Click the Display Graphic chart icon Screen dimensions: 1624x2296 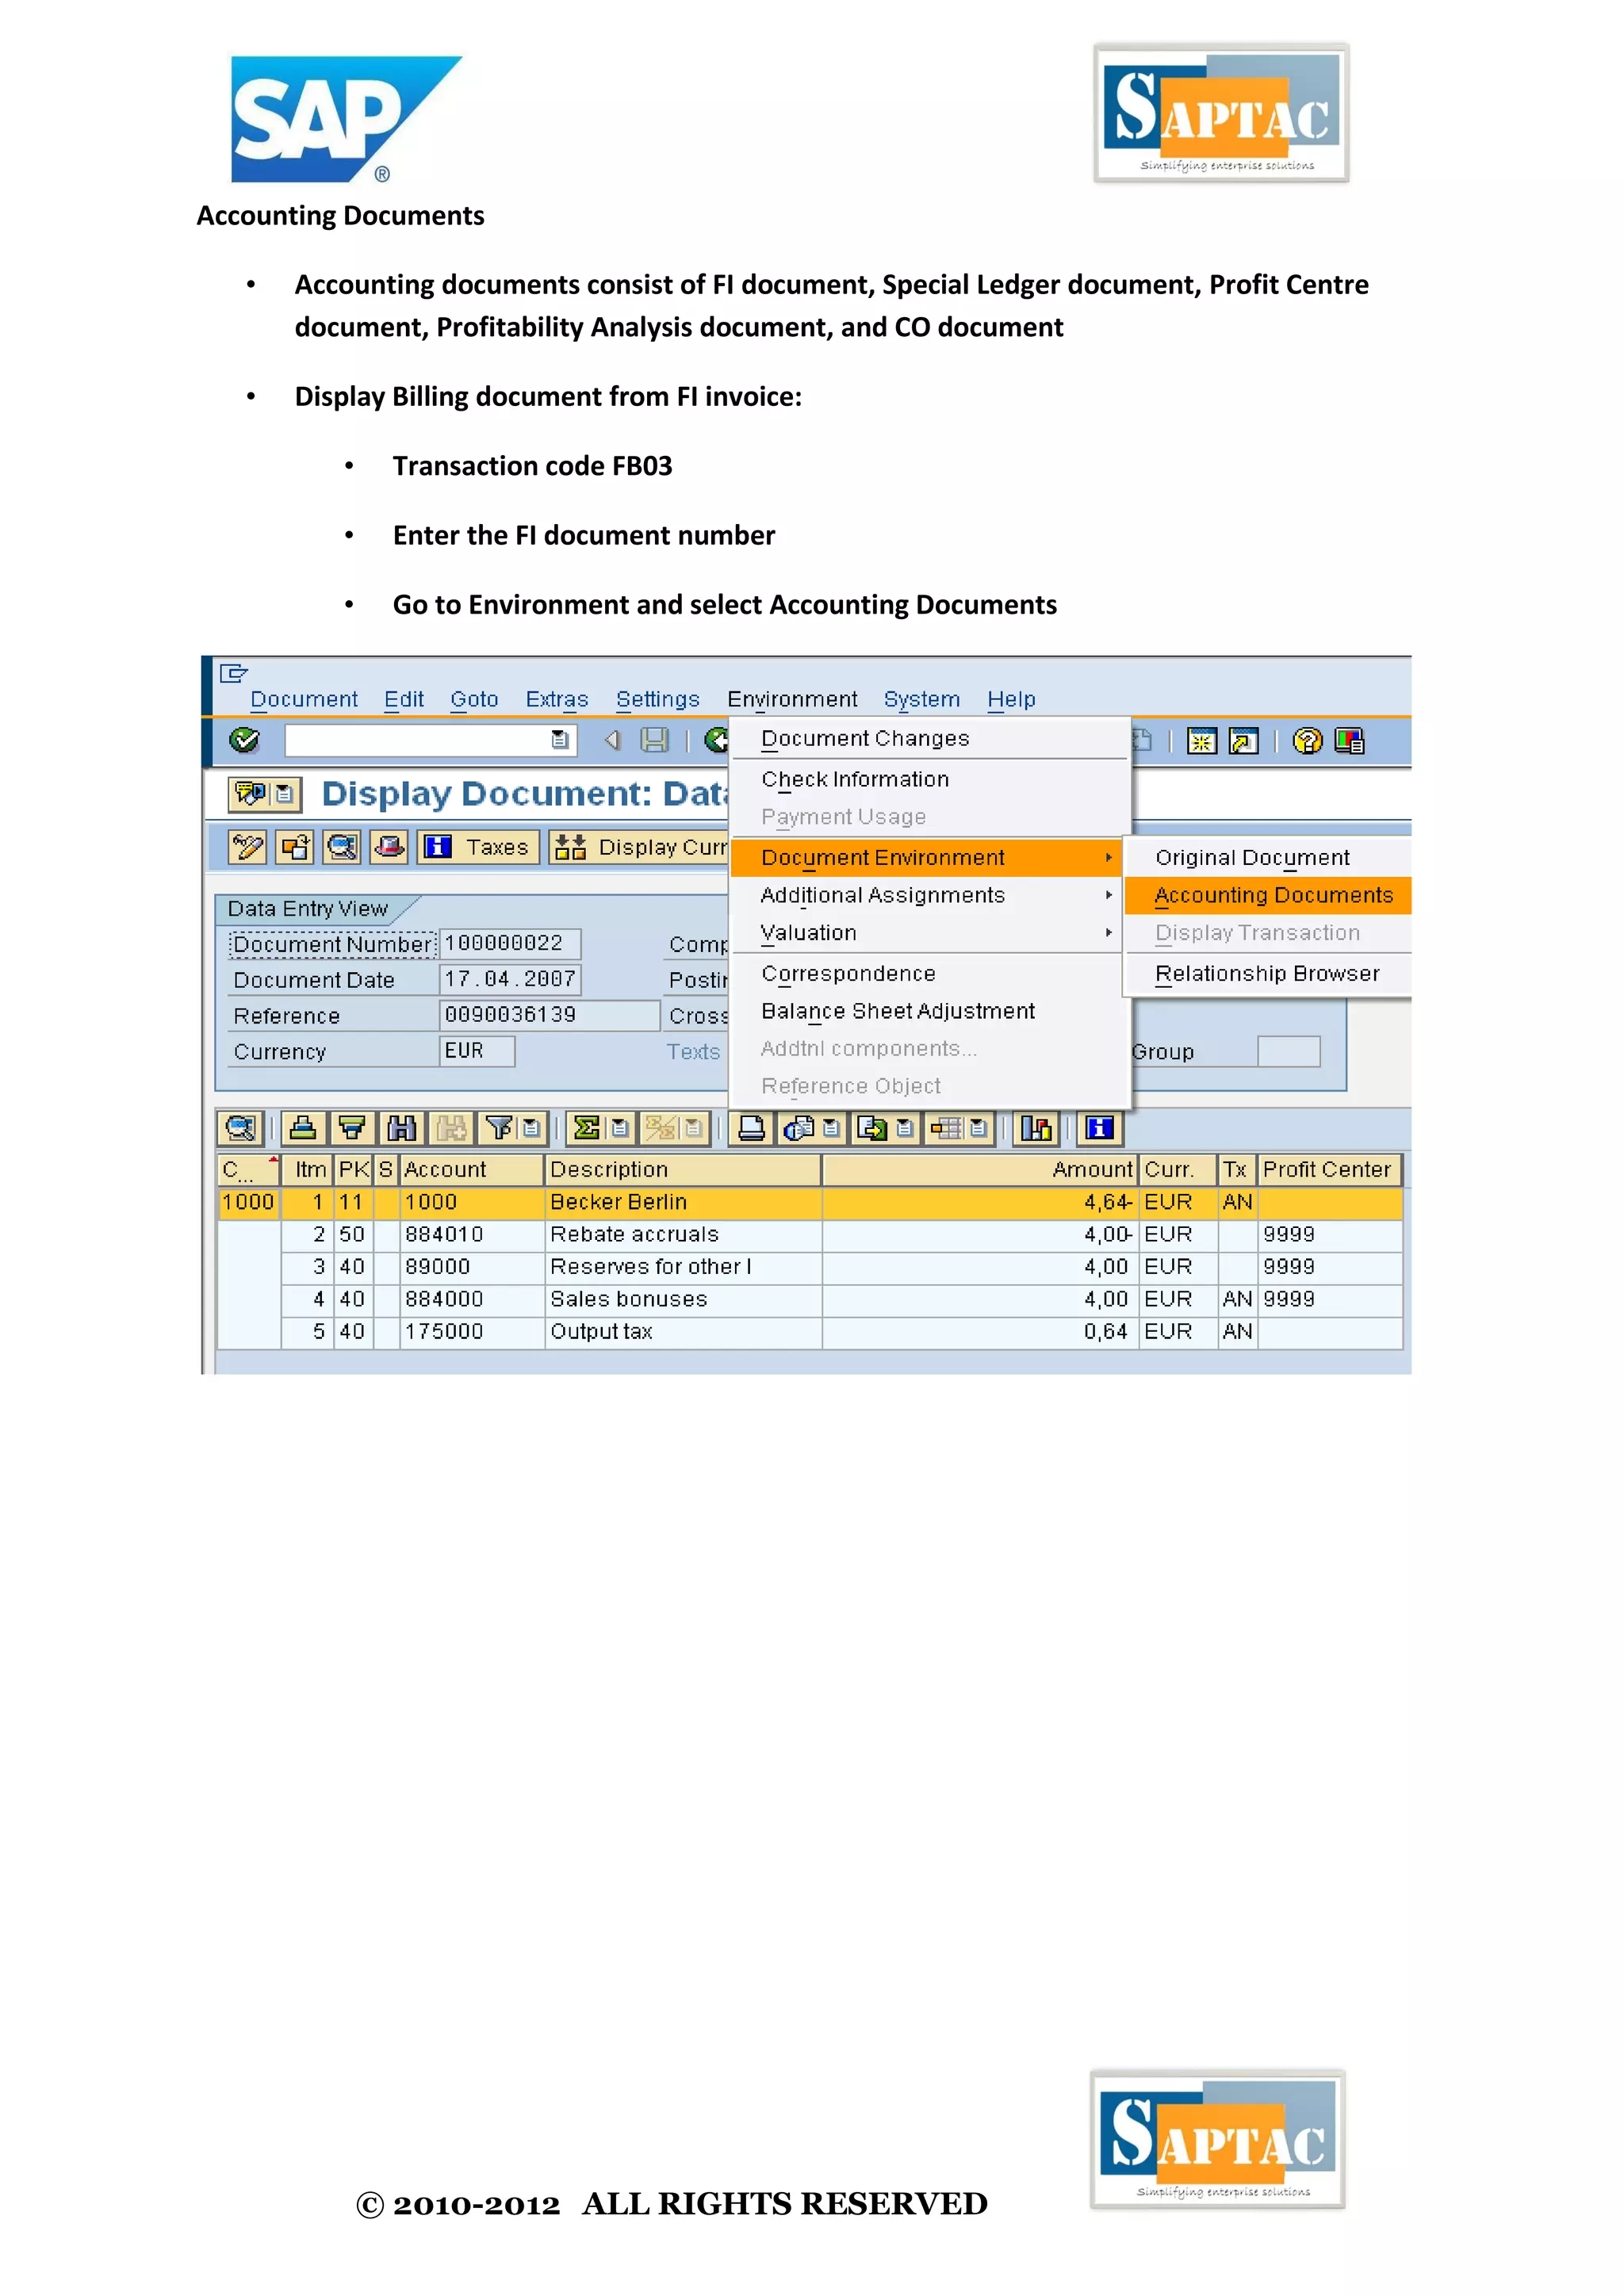[x=1036, y=1129]
